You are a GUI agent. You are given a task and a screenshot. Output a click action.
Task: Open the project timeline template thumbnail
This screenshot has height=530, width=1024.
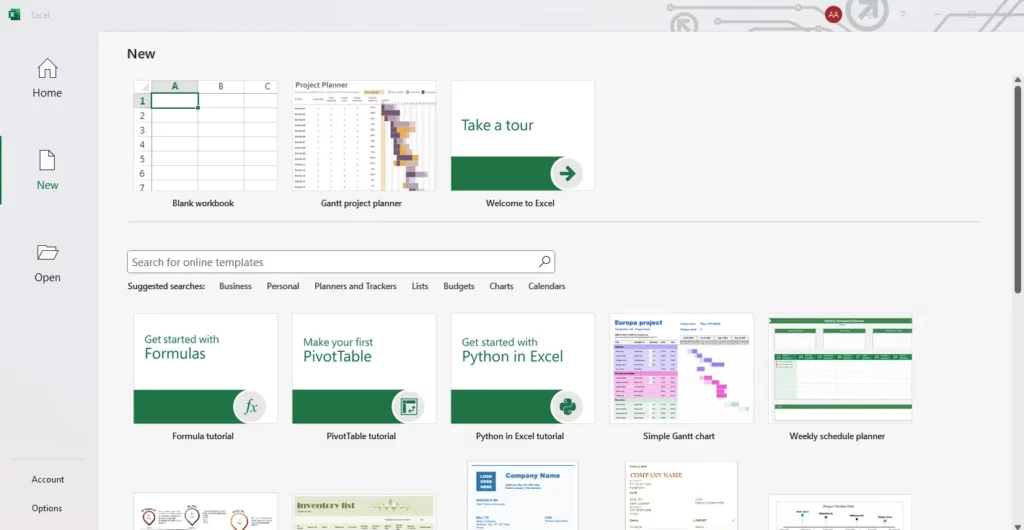point(840,512)
